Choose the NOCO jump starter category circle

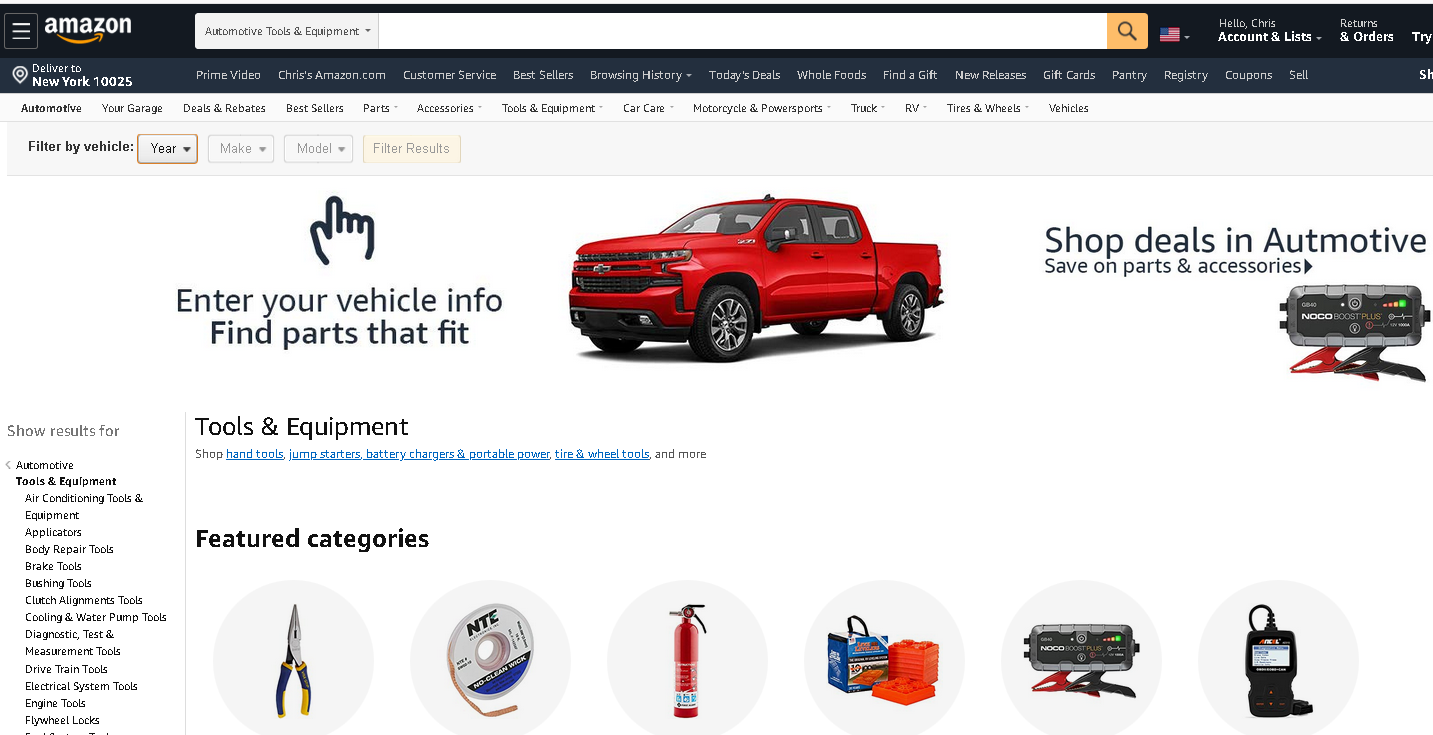1081,660
